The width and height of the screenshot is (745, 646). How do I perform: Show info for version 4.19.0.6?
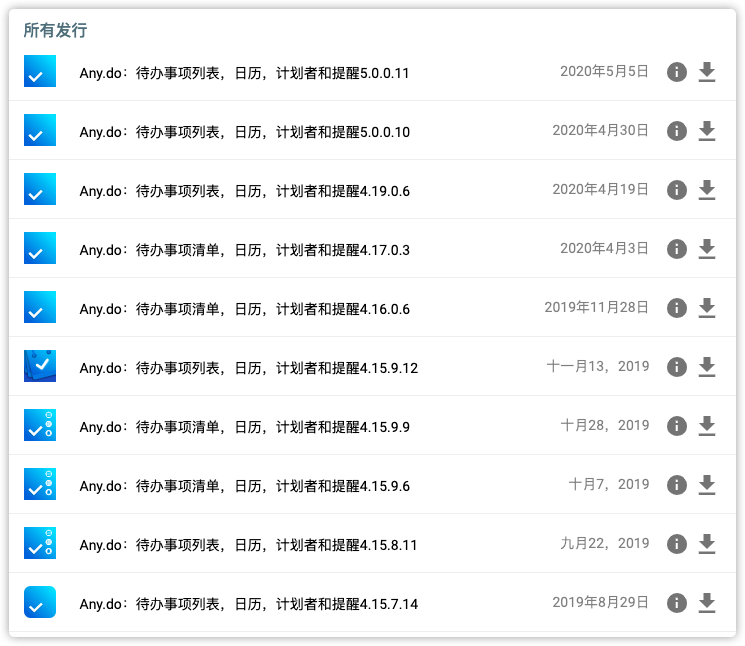click(x=677, y=190)
